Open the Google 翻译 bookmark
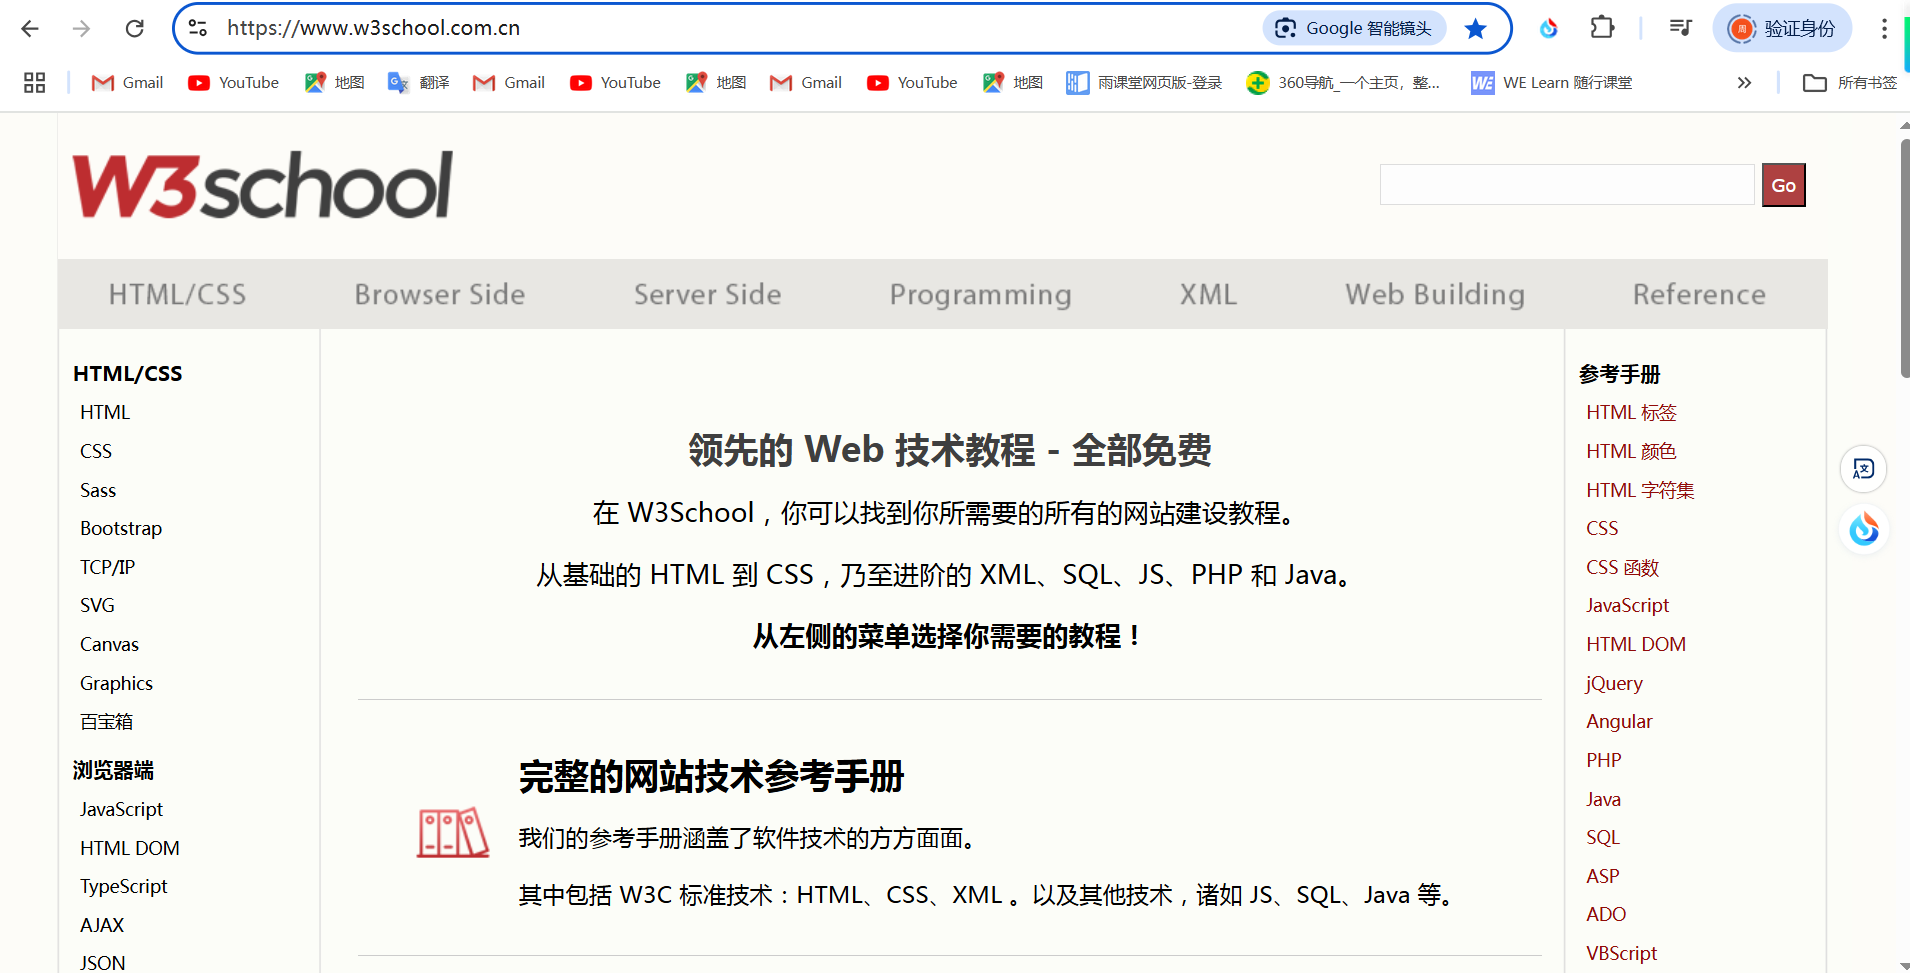This screenshot has width=1910, height=973. coord(418,82)
